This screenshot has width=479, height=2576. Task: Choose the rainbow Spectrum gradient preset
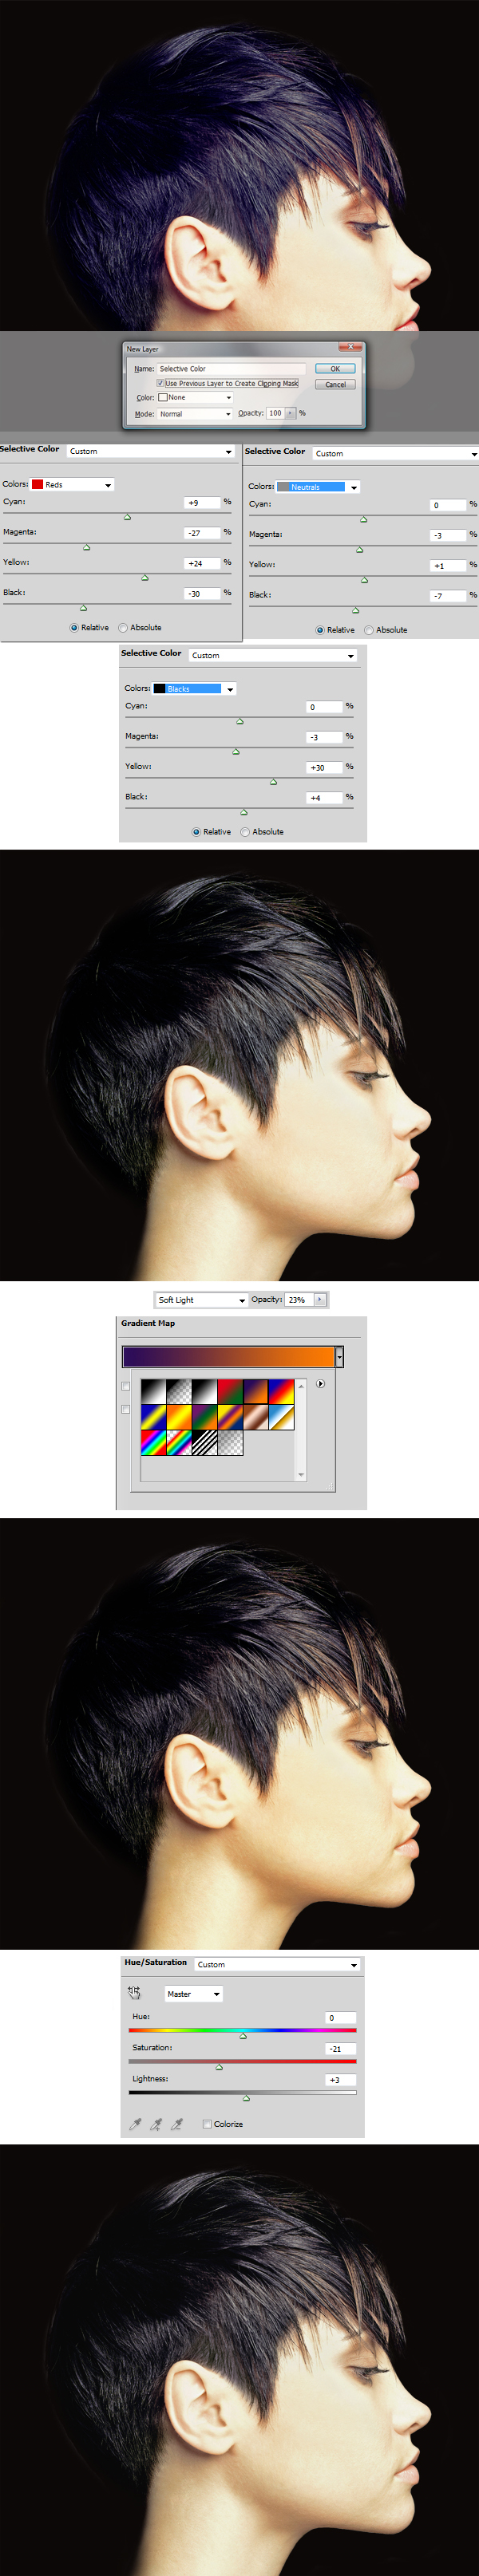(x=153, y=1442)
